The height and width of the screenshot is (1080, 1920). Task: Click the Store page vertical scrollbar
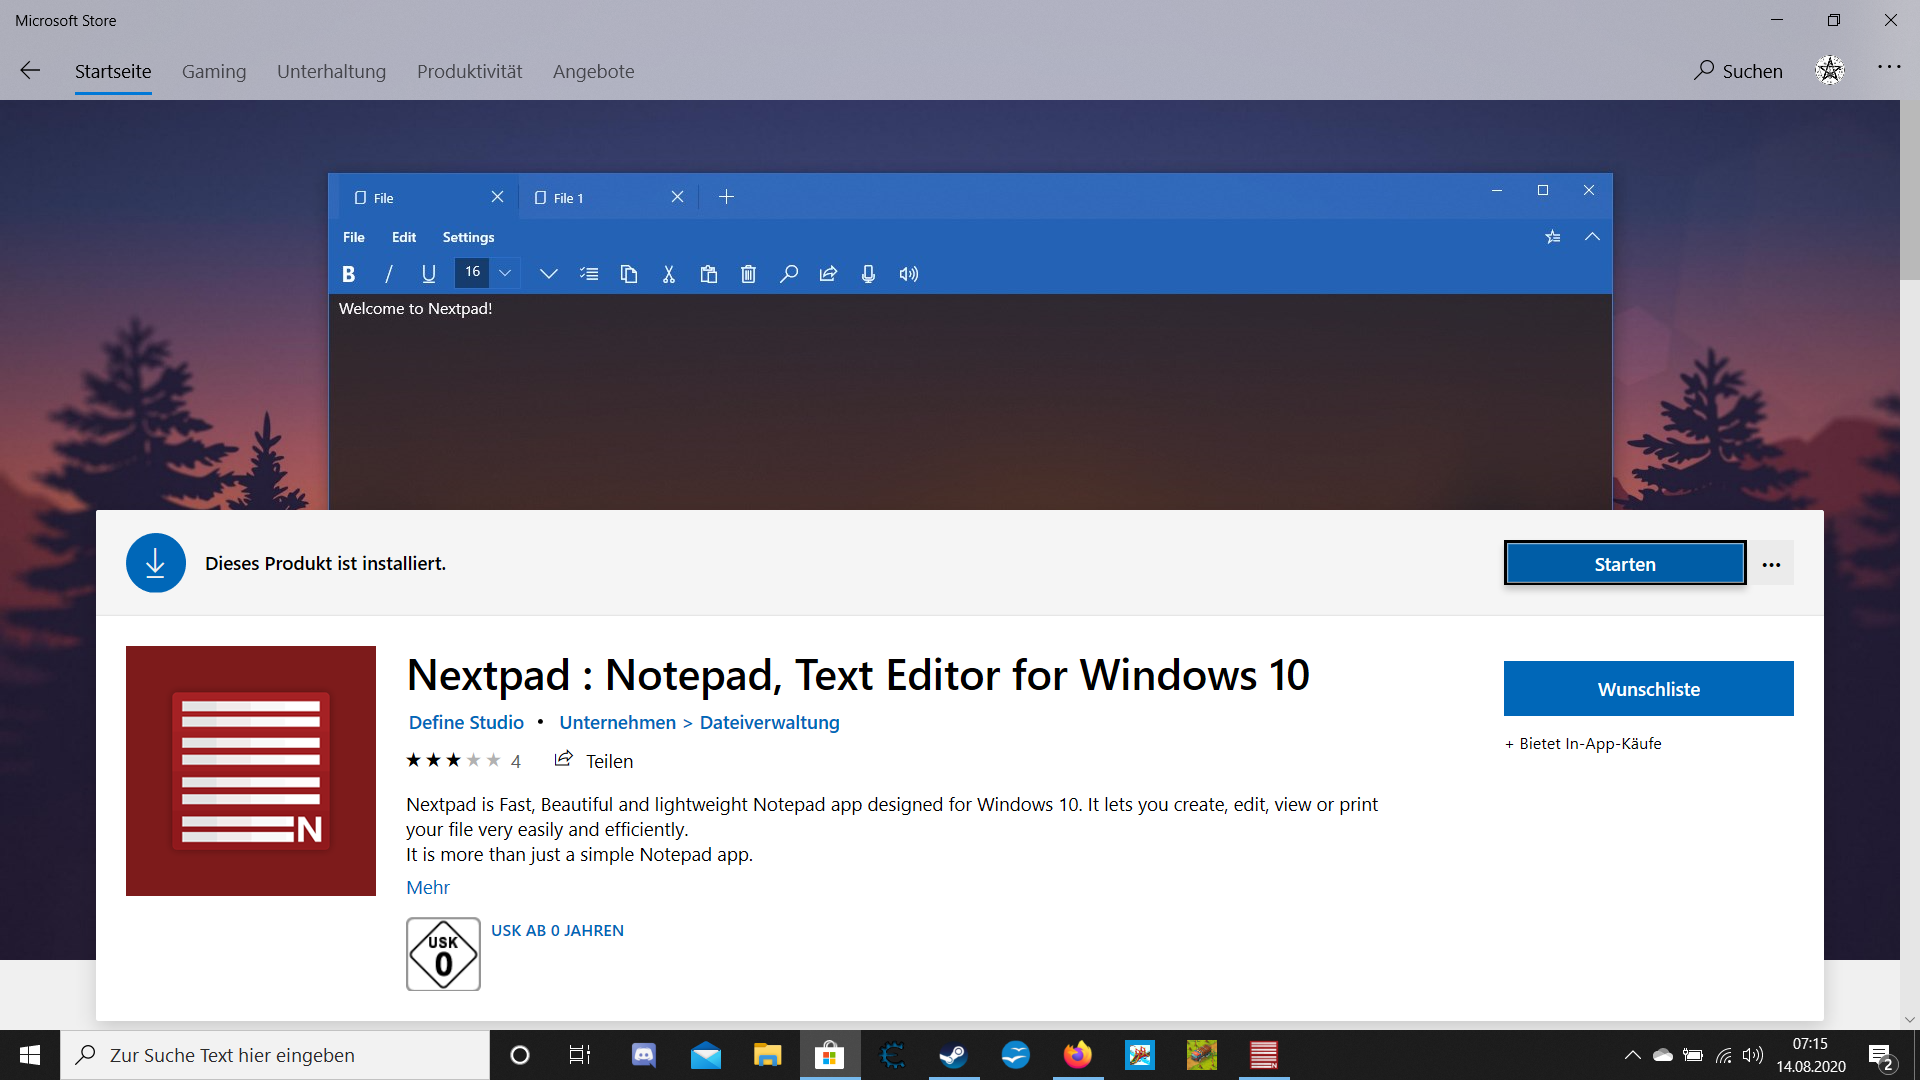[1910, 190]
